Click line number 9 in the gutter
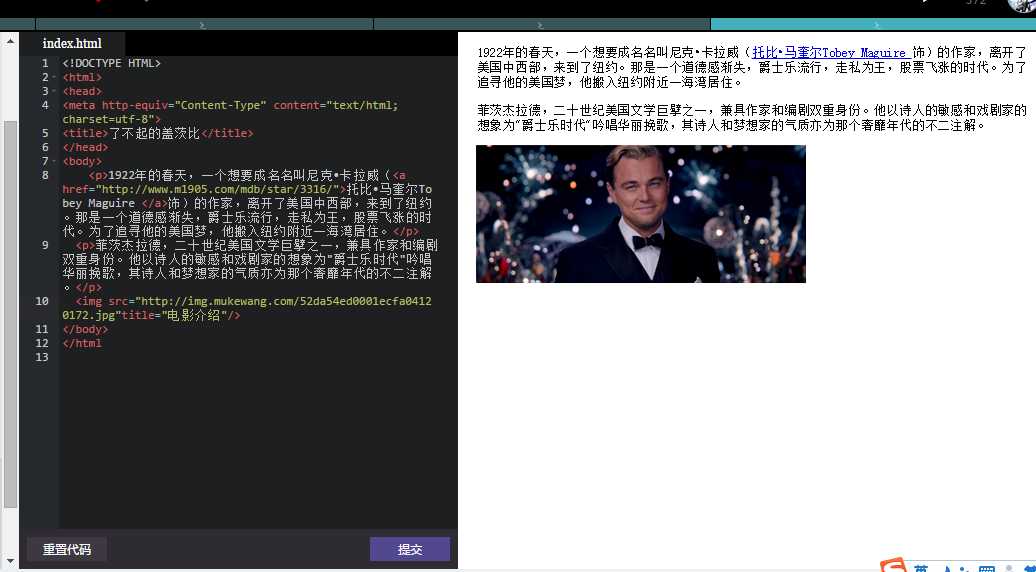The image size is (1036, 572). pyautogui.click(x=45, y=245)
